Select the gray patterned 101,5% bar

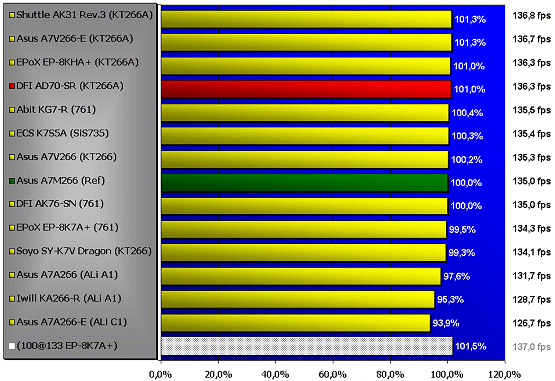pyautogui.click(x=307, y=346)
